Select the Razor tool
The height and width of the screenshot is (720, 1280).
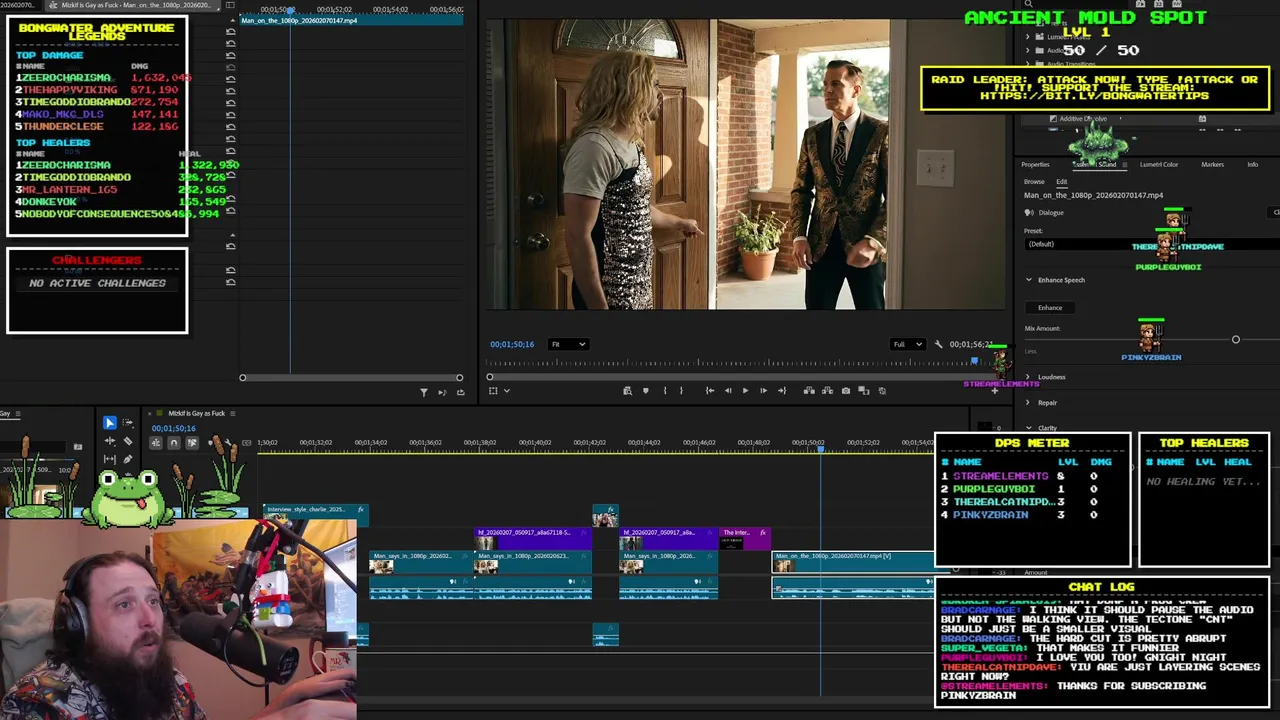pos(128,441)
